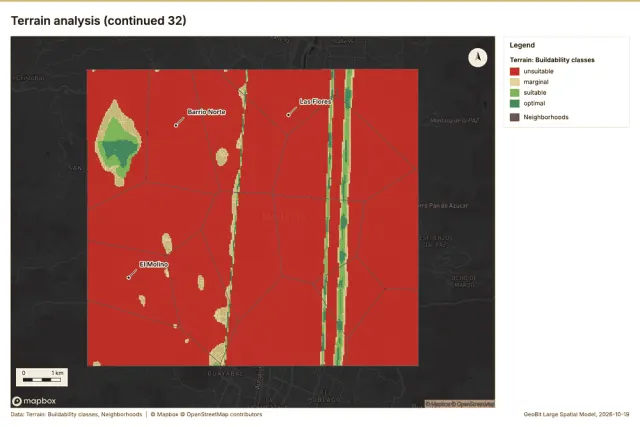Click the 'Ocho de Marzo' basemap label

click(464, 282)
